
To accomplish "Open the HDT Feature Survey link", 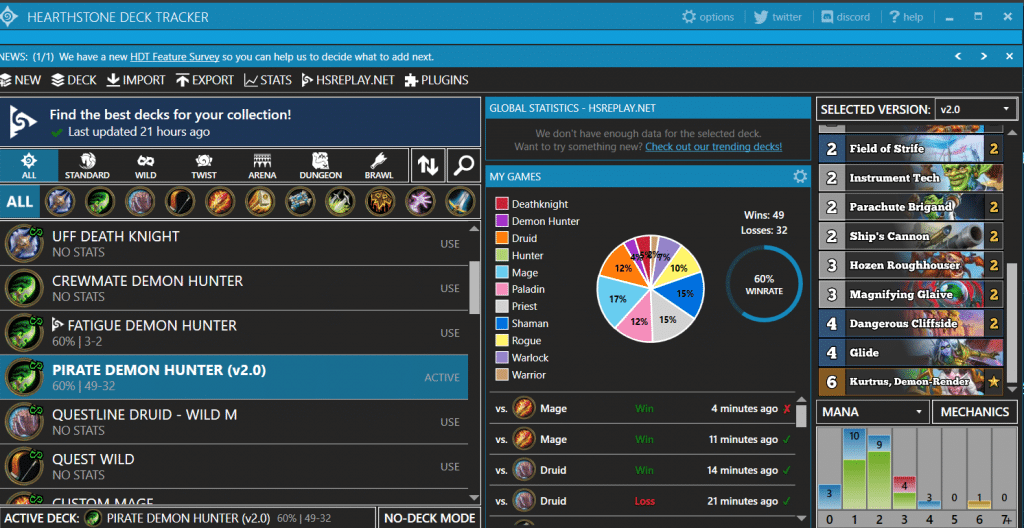I will (x=174, y=57).
